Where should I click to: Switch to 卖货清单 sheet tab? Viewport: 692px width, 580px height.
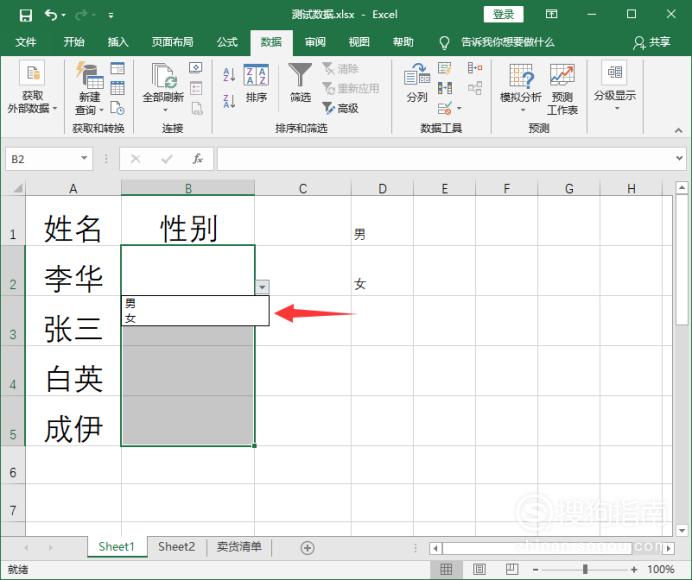[239, 547]
